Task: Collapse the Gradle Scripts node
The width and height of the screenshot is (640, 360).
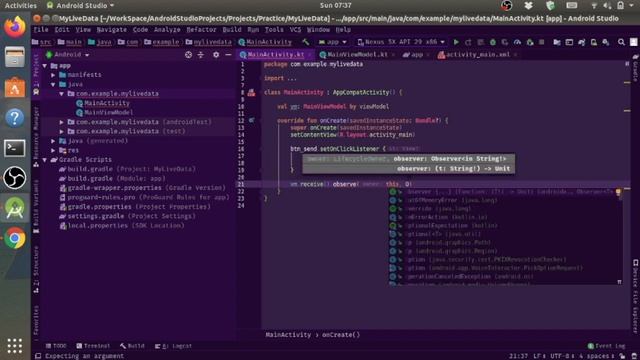Action: [45, 160]
